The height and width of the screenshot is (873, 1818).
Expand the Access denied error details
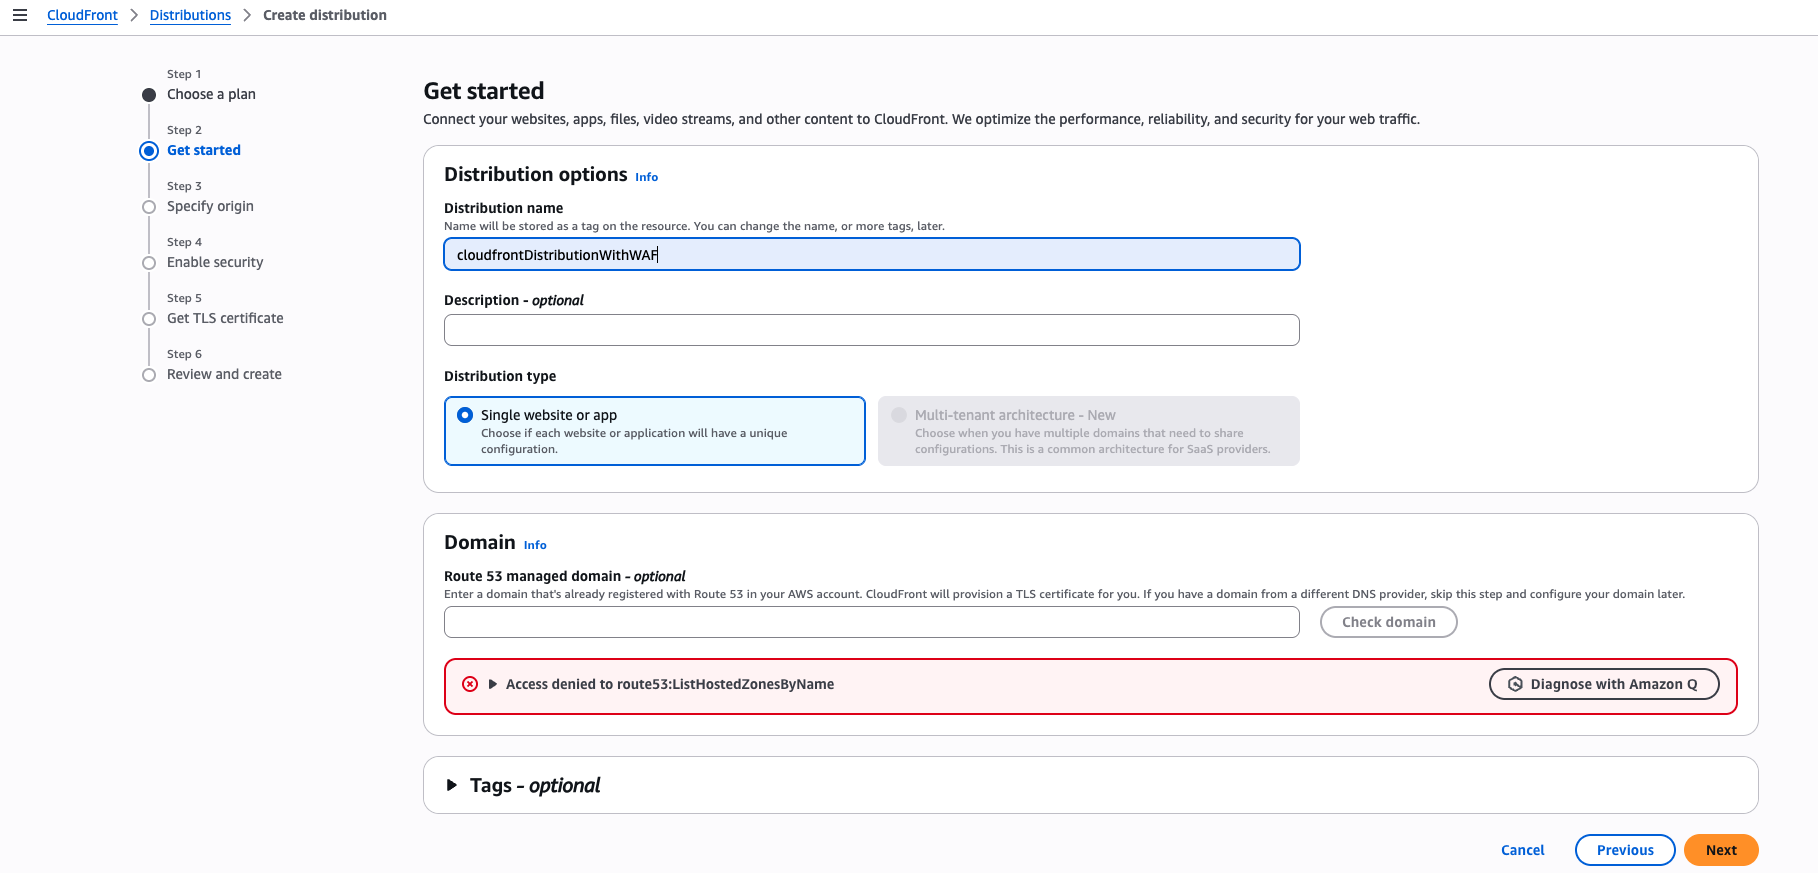(493, 684)
